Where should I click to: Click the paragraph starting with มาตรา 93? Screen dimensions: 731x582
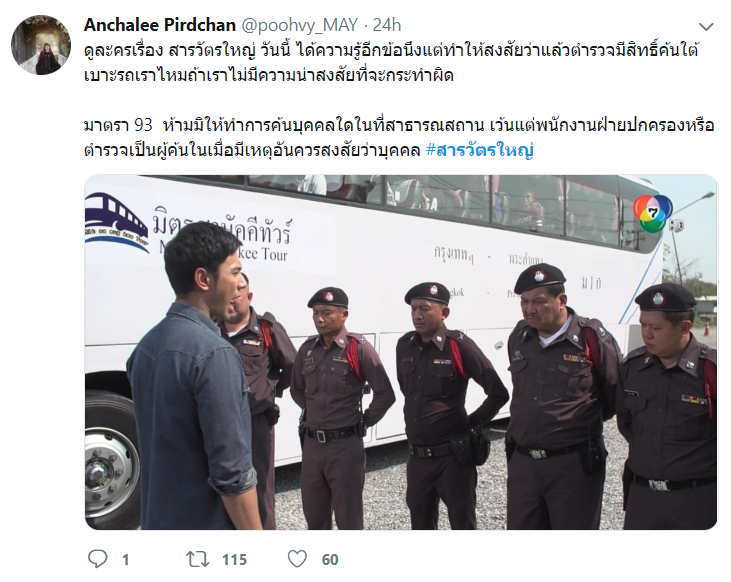(x=399, y=138)
